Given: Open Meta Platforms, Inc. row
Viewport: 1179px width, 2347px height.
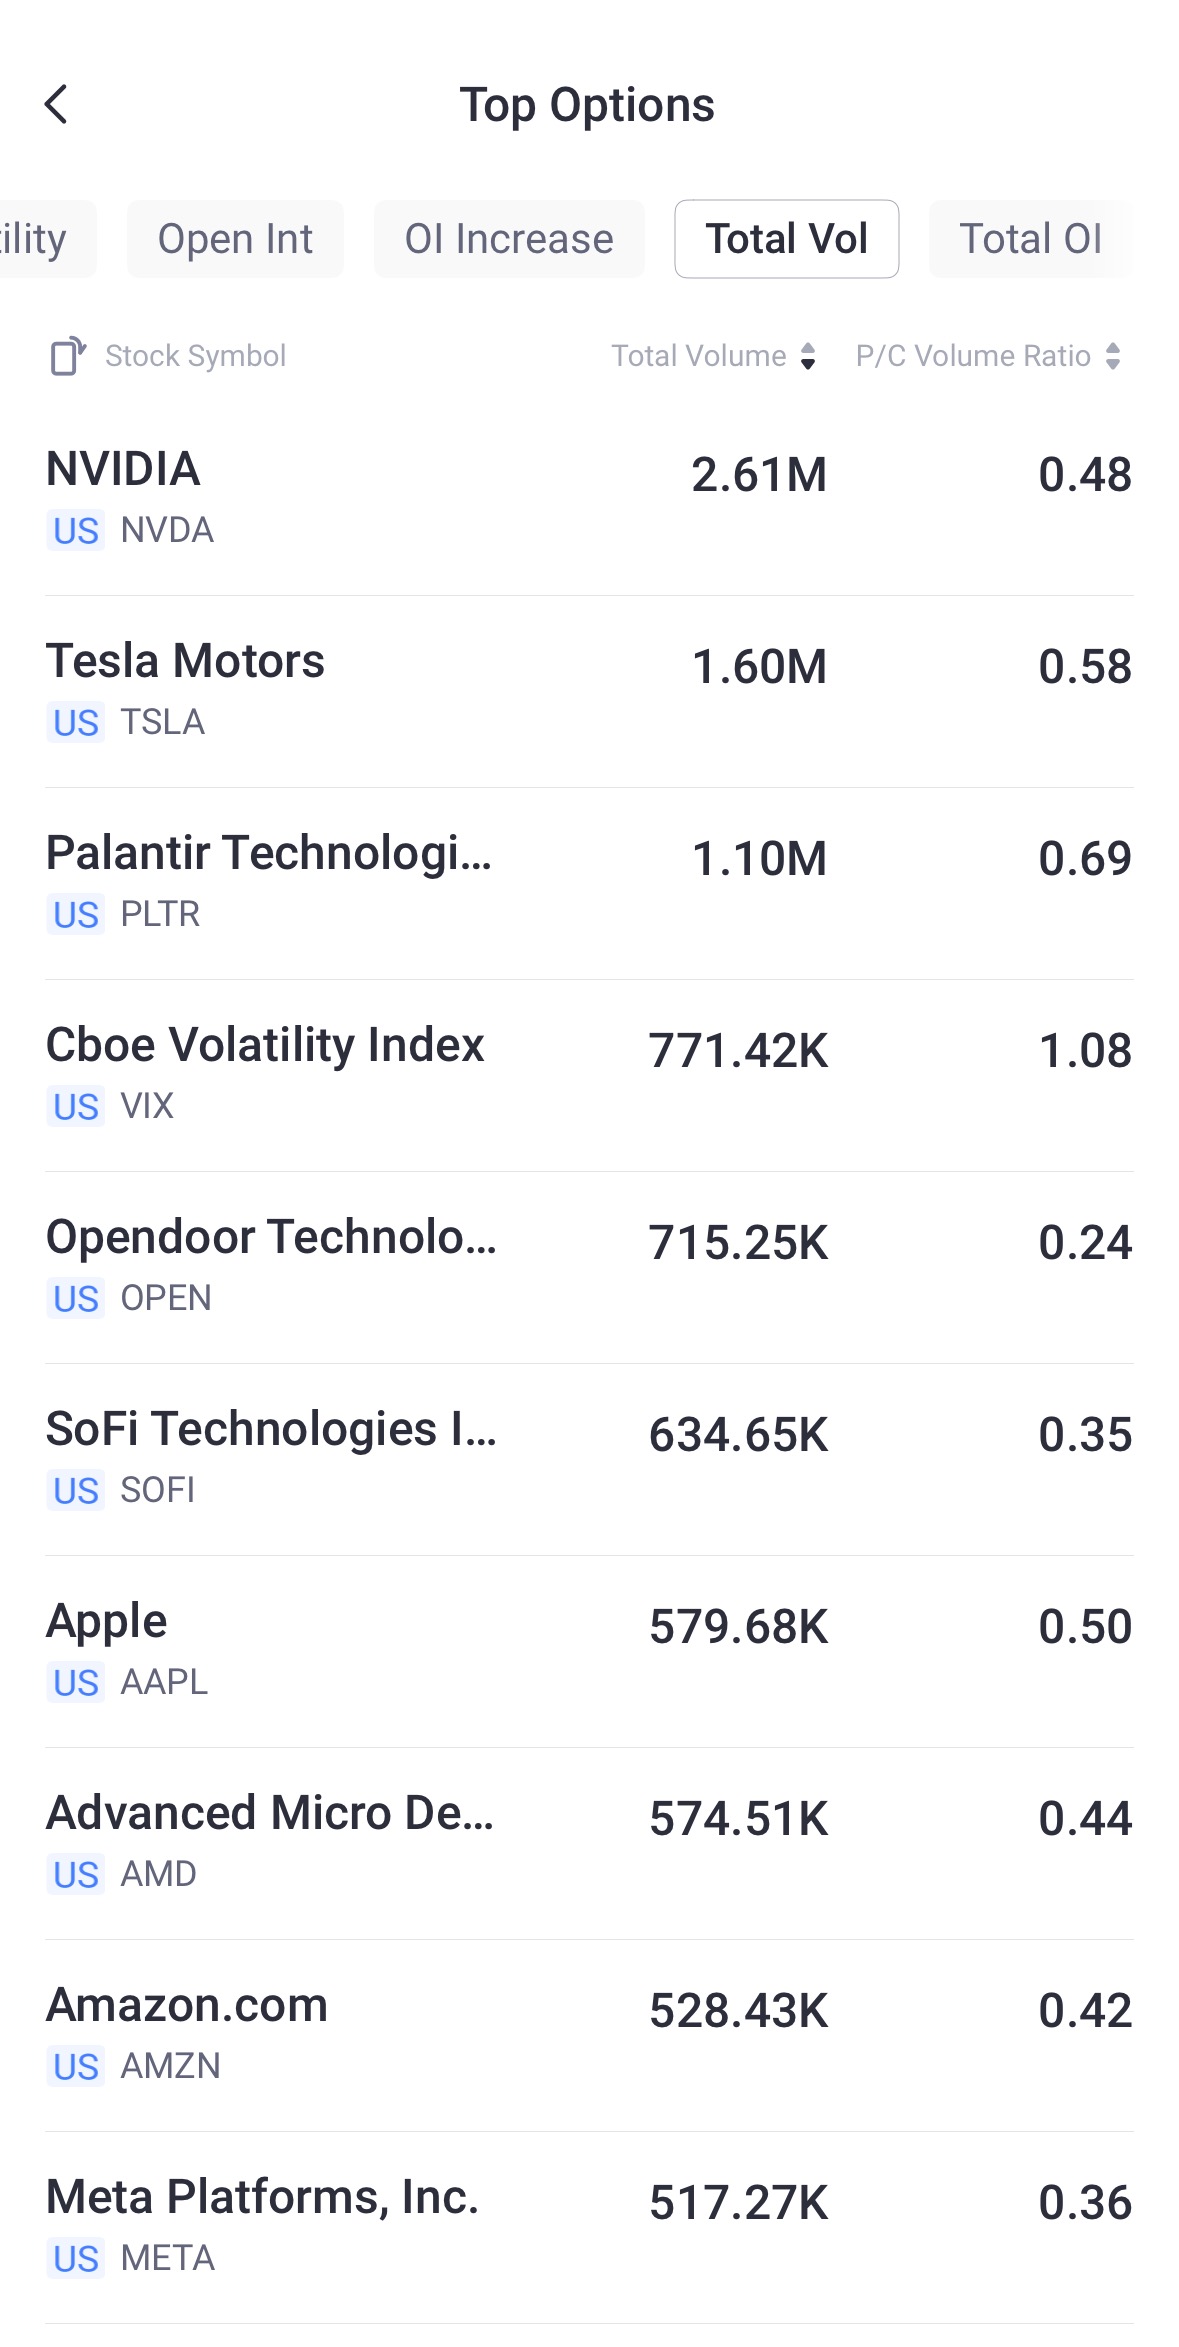Looking at the screenshot, I should [x=589, y=2226].
